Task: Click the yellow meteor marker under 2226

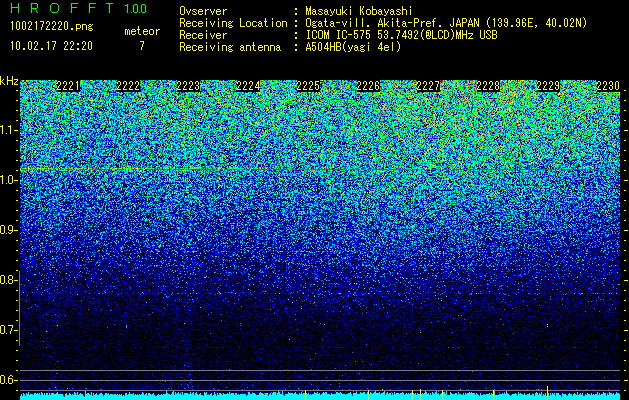Action: (368, 395)
